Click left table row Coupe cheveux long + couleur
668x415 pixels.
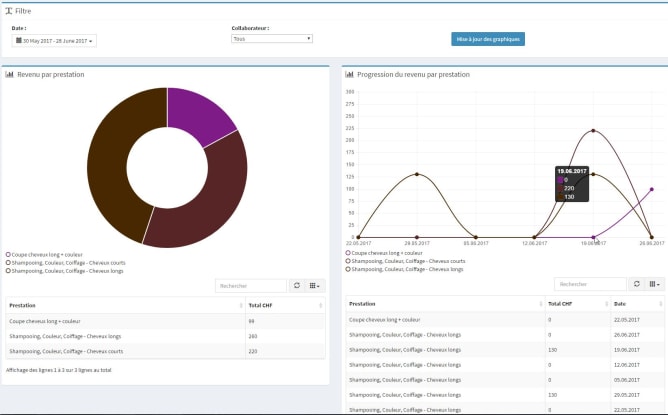[x=165, y=321]
